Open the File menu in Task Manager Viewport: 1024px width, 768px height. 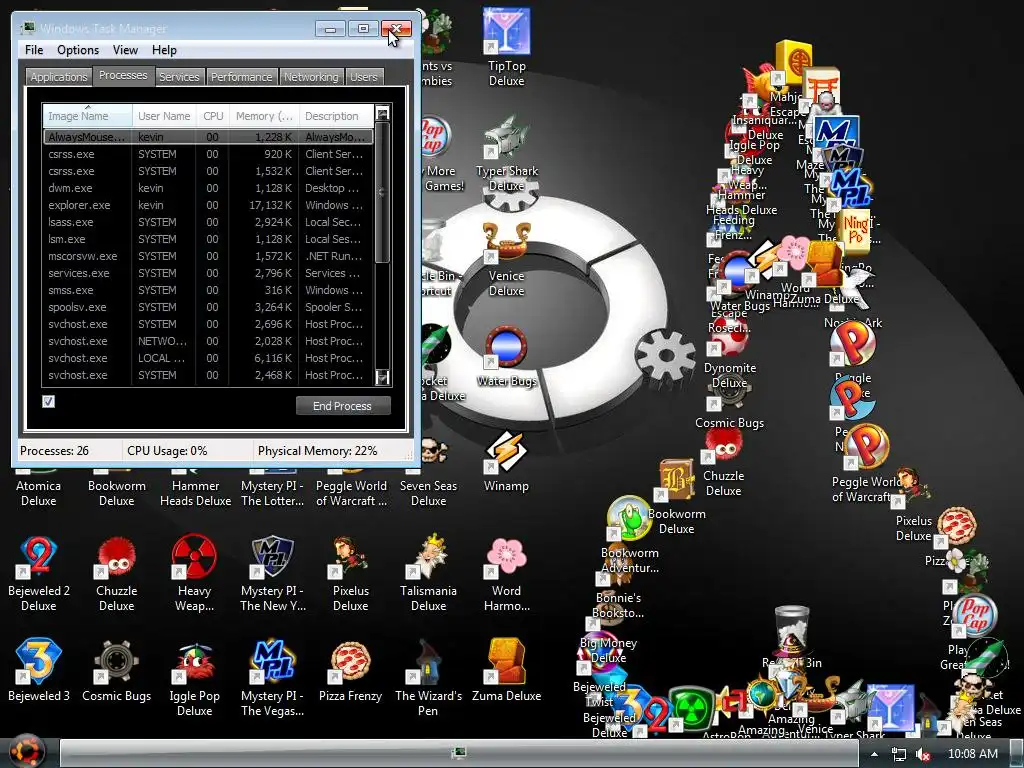coord(34,50)
